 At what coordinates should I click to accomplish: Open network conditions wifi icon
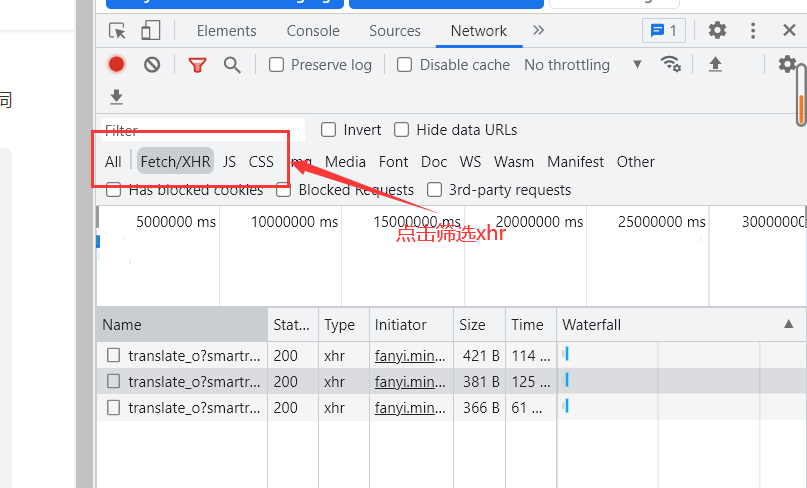click(670, 65)
